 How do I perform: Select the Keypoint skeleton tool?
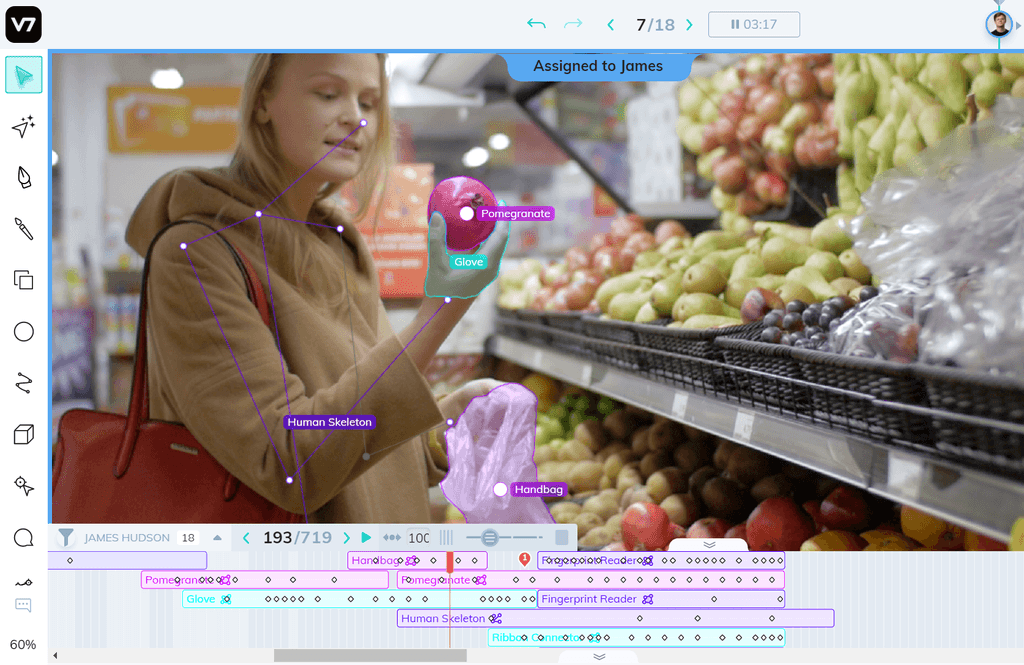click(23, 486)
